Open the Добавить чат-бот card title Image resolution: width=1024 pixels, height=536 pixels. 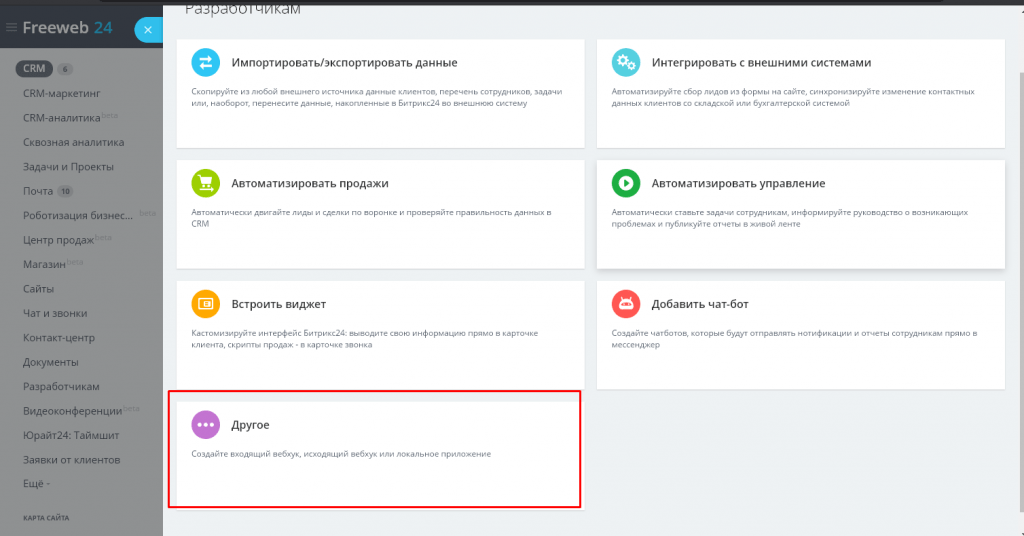(x=700, y=304)
